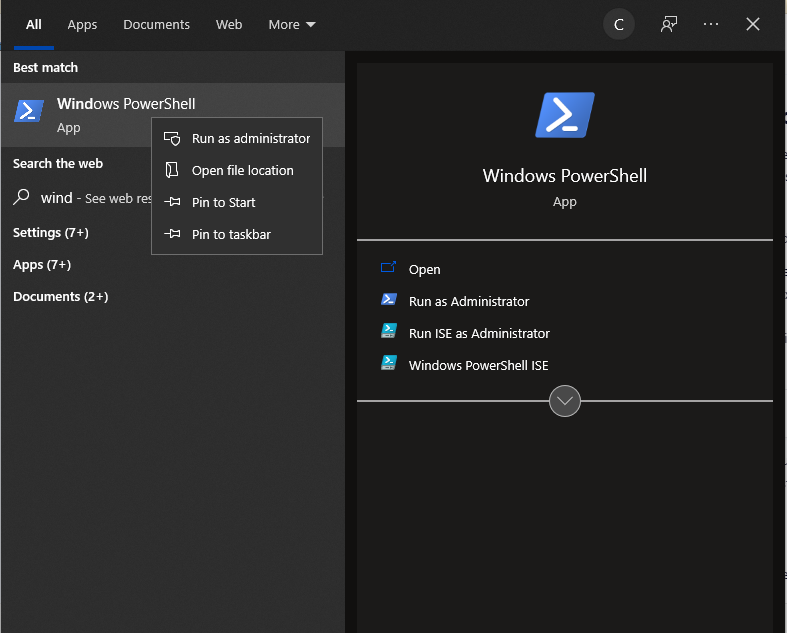
Task: Click the Open arrow icon in preview pane
Action: point(388,267)
